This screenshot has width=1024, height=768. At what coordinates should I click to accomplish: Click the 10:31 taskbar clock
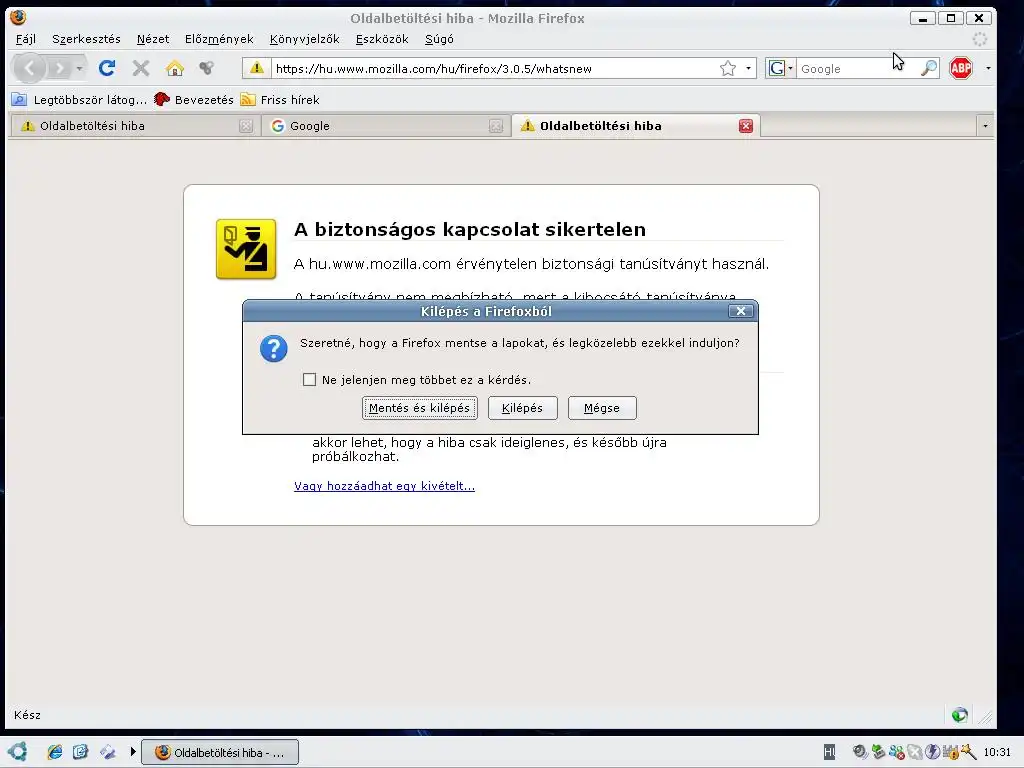point(997,752)
